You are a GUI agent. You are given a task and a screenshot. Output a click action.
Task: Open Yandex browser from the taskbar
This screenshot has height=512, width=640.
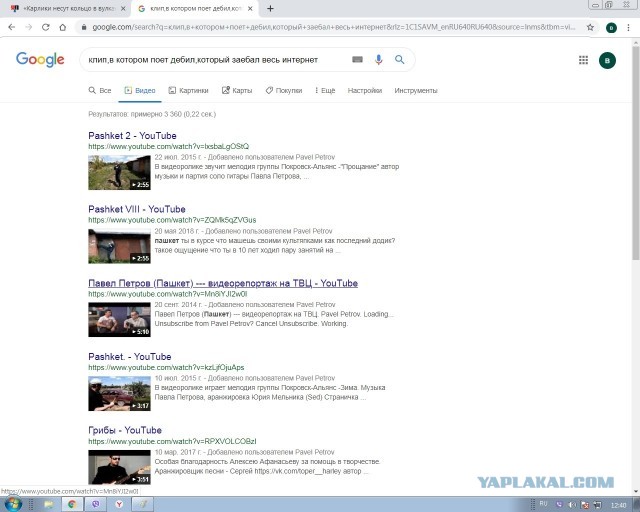119,505
